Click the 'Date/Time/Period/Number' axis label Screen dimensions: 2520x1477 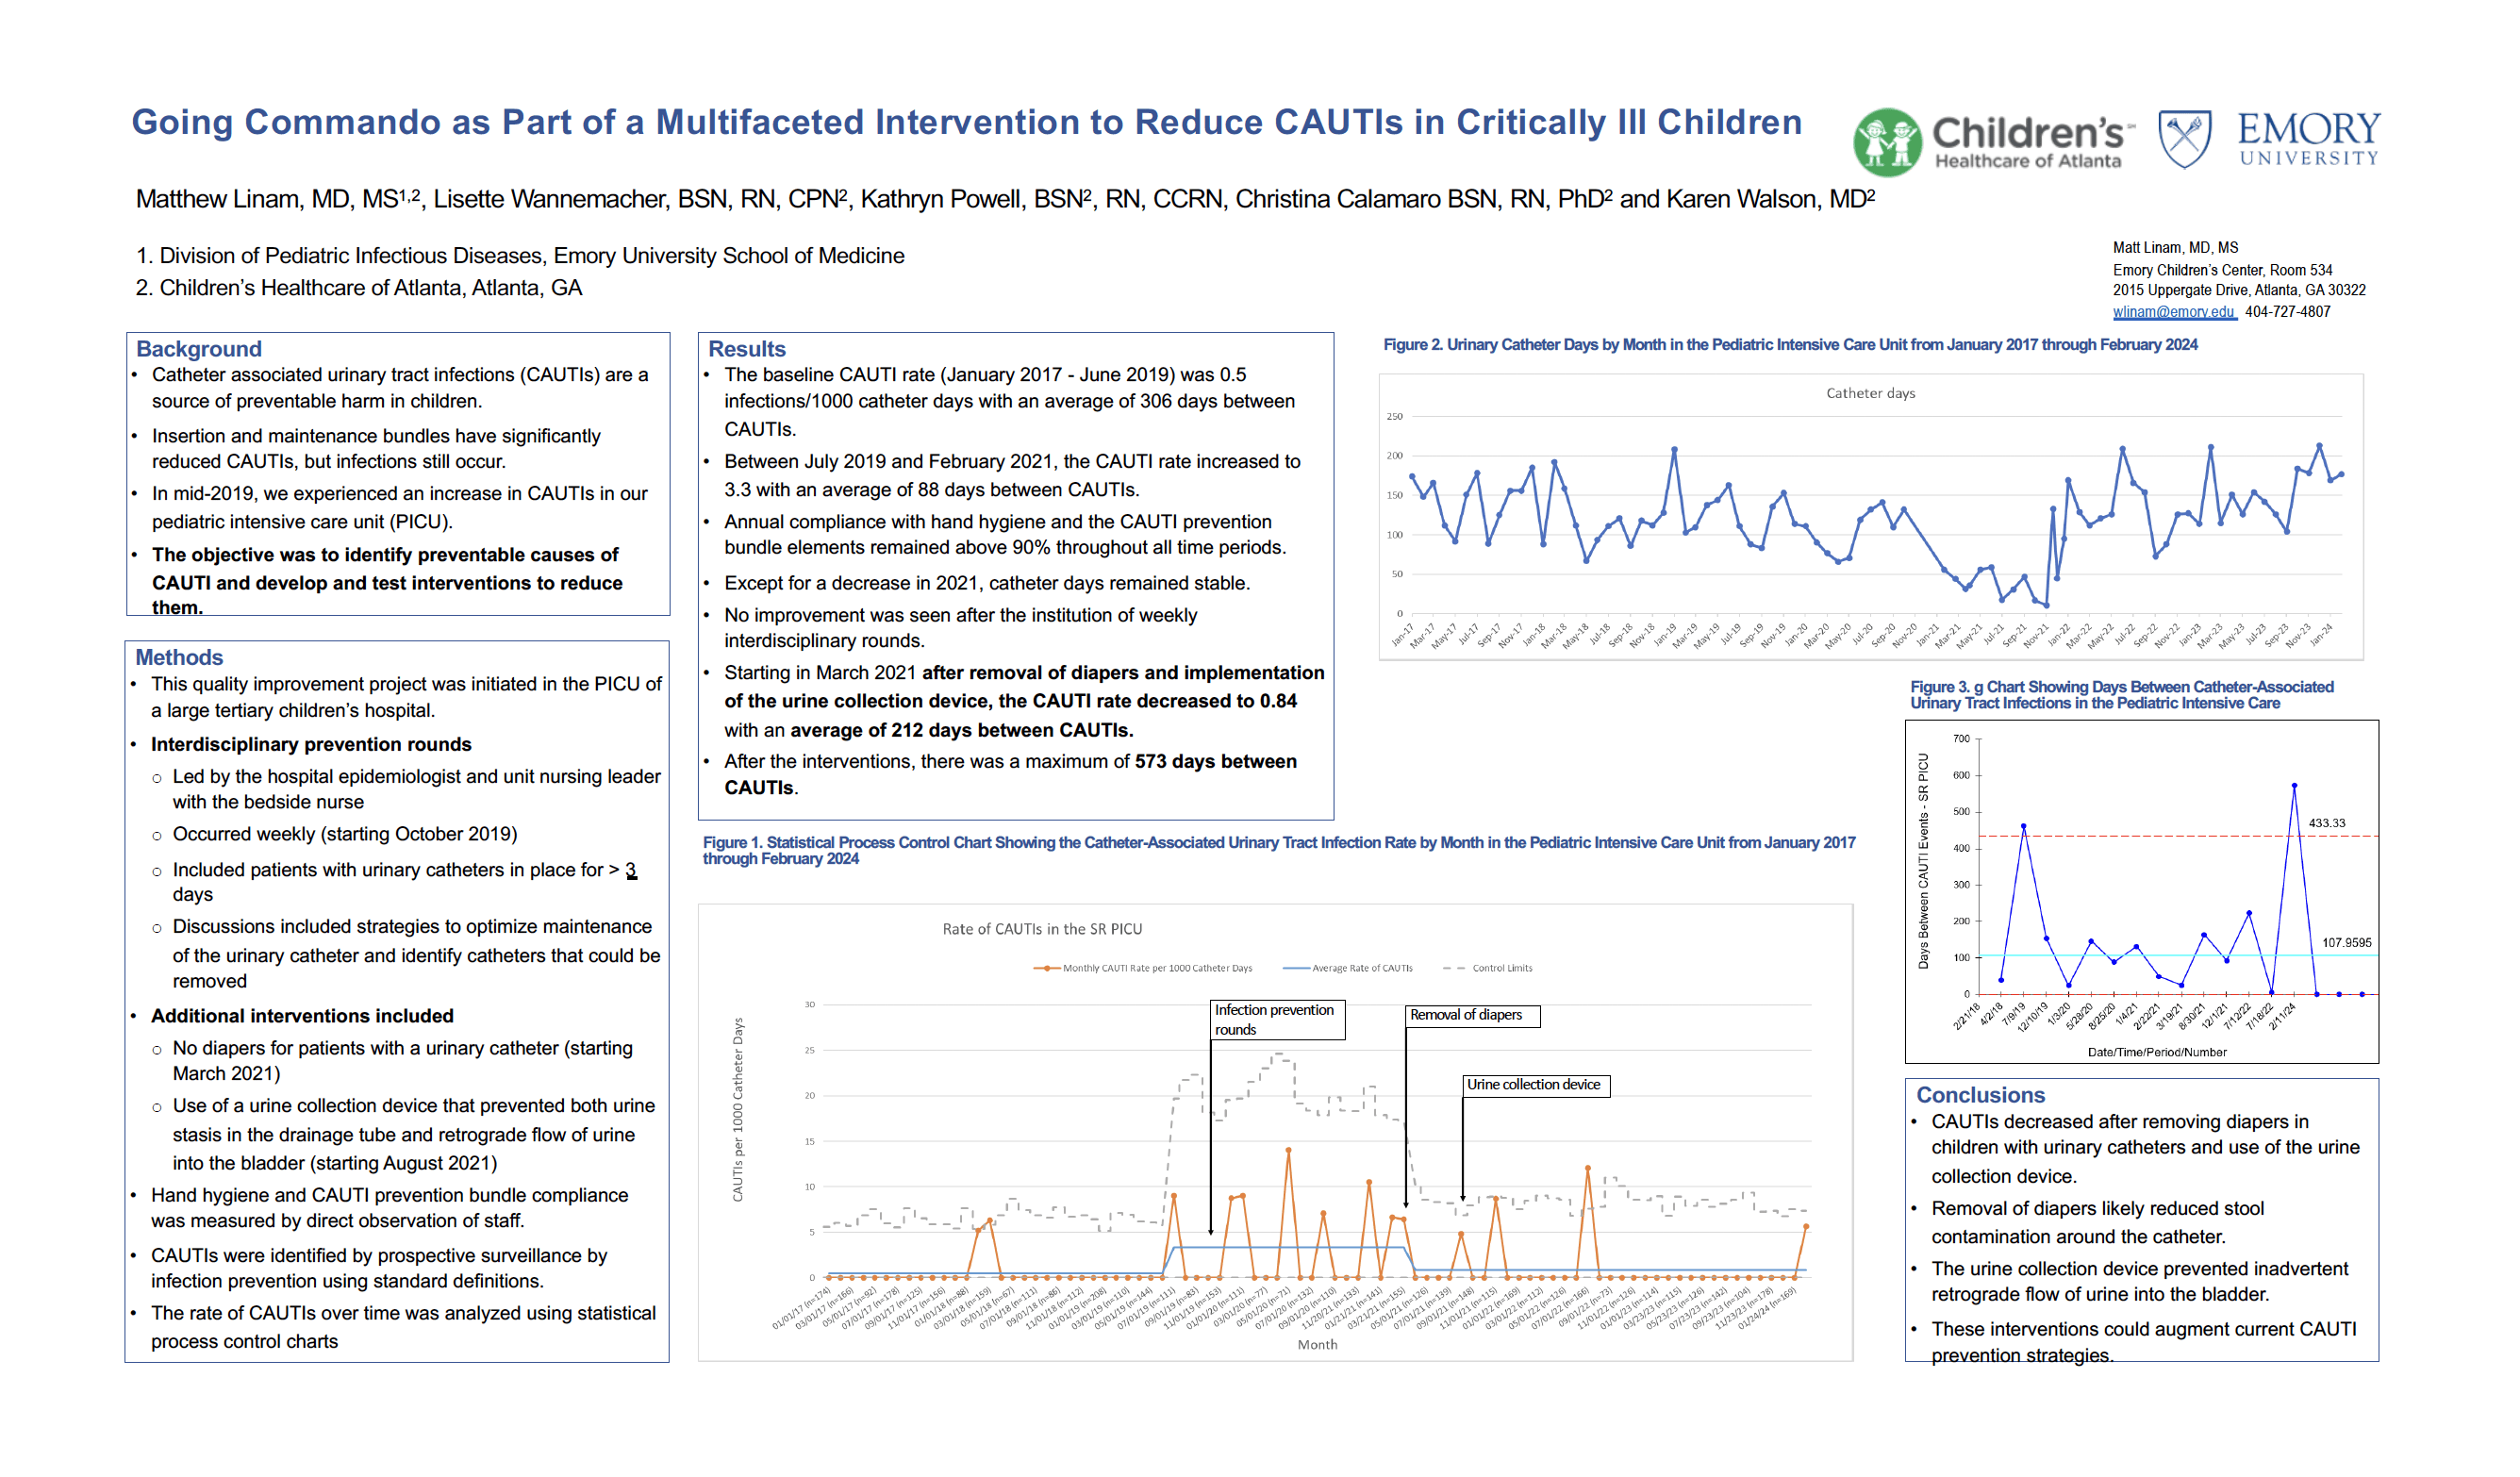(x=2157, y=1051)
